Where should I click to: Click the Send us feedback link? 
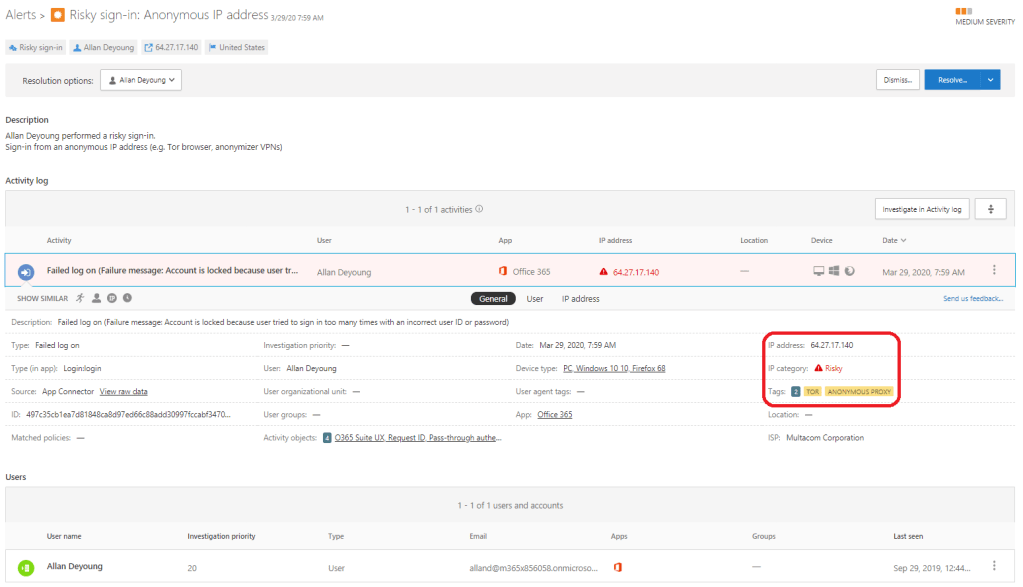[972, 298]
